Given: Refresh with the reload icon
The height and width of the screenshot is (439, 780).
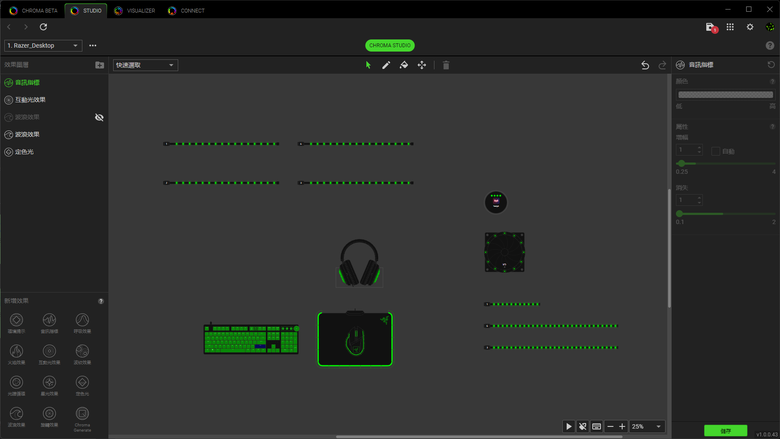Looking at the screenshot, I should tap(43, 27).
